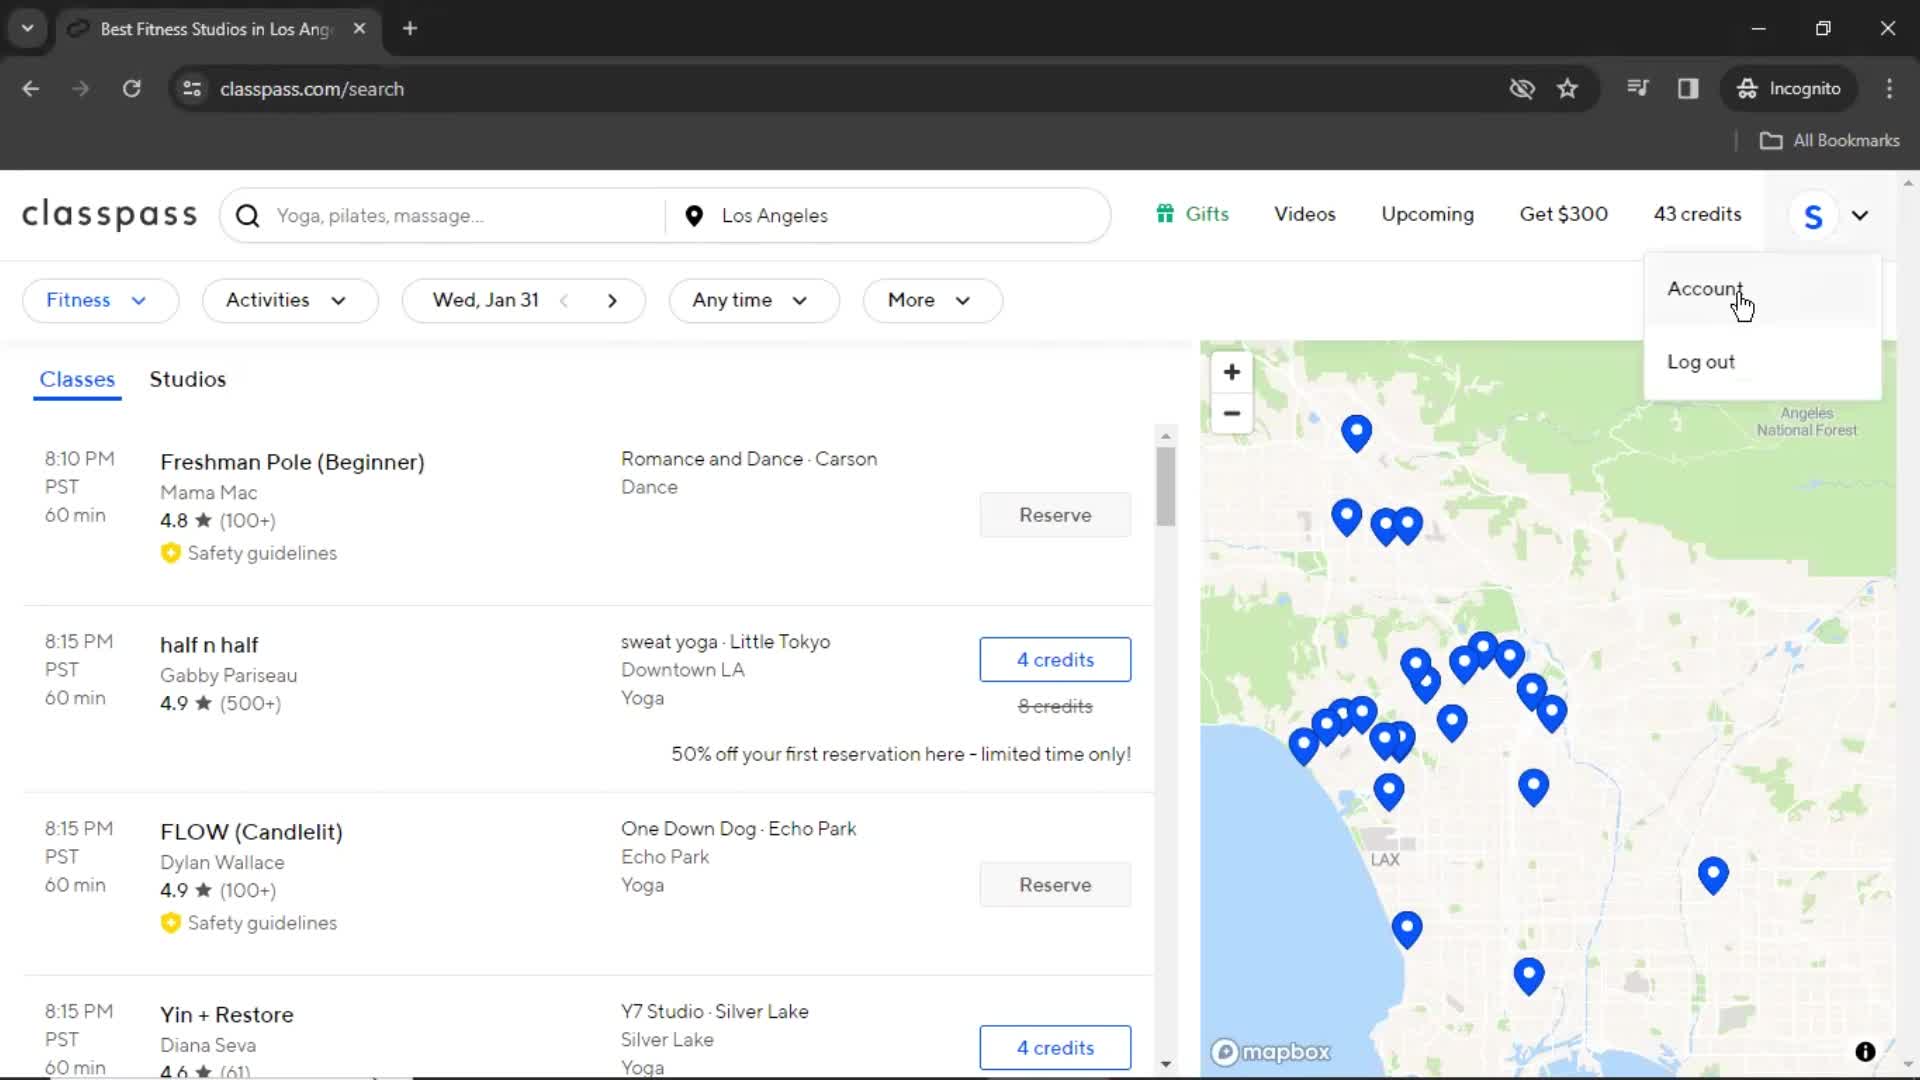Toggle incognito mode indicator in browser
This screenshot has width=1920, height=1080.
tap(1789, 88)
